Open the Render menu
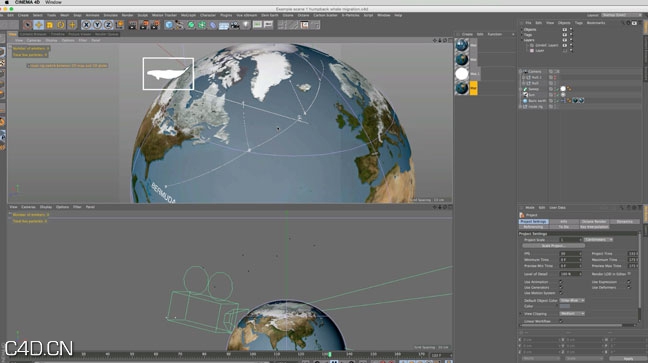Viewport: 648px width, 363px height. point(127,15)
